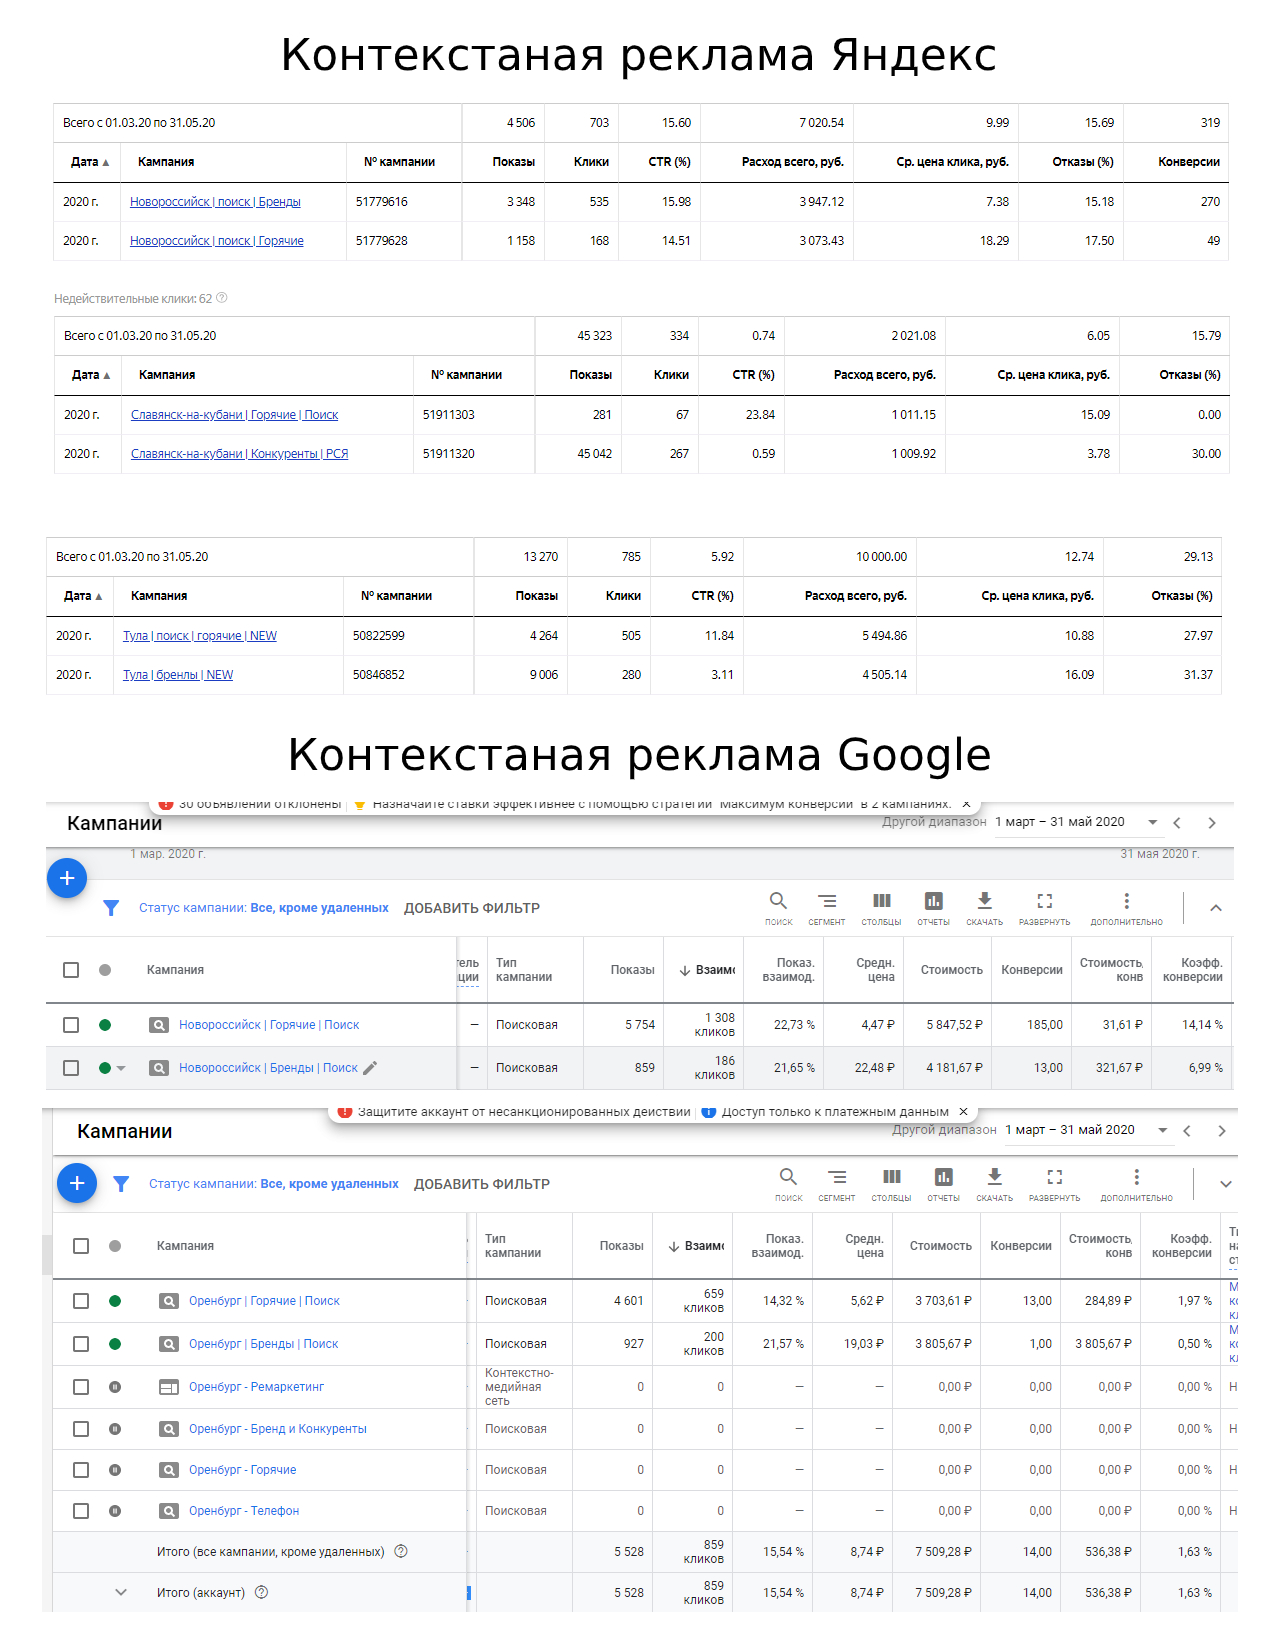Click the funnel filter icon in the Оренбург panel
Image resolution: width=1280 pixels, height=1650 pixels.
(121, 1184)
